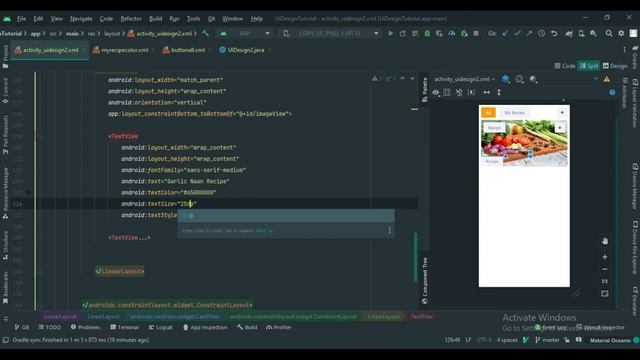
Task: Click the design warning triangle icon
Action: (607, 79)
